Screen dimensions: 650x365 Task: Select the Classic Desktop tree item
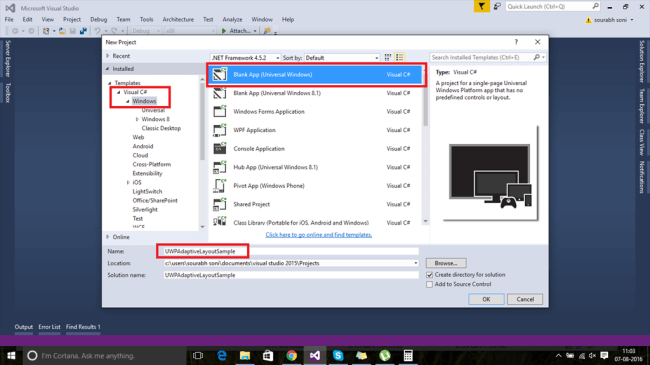coord(161,128)
